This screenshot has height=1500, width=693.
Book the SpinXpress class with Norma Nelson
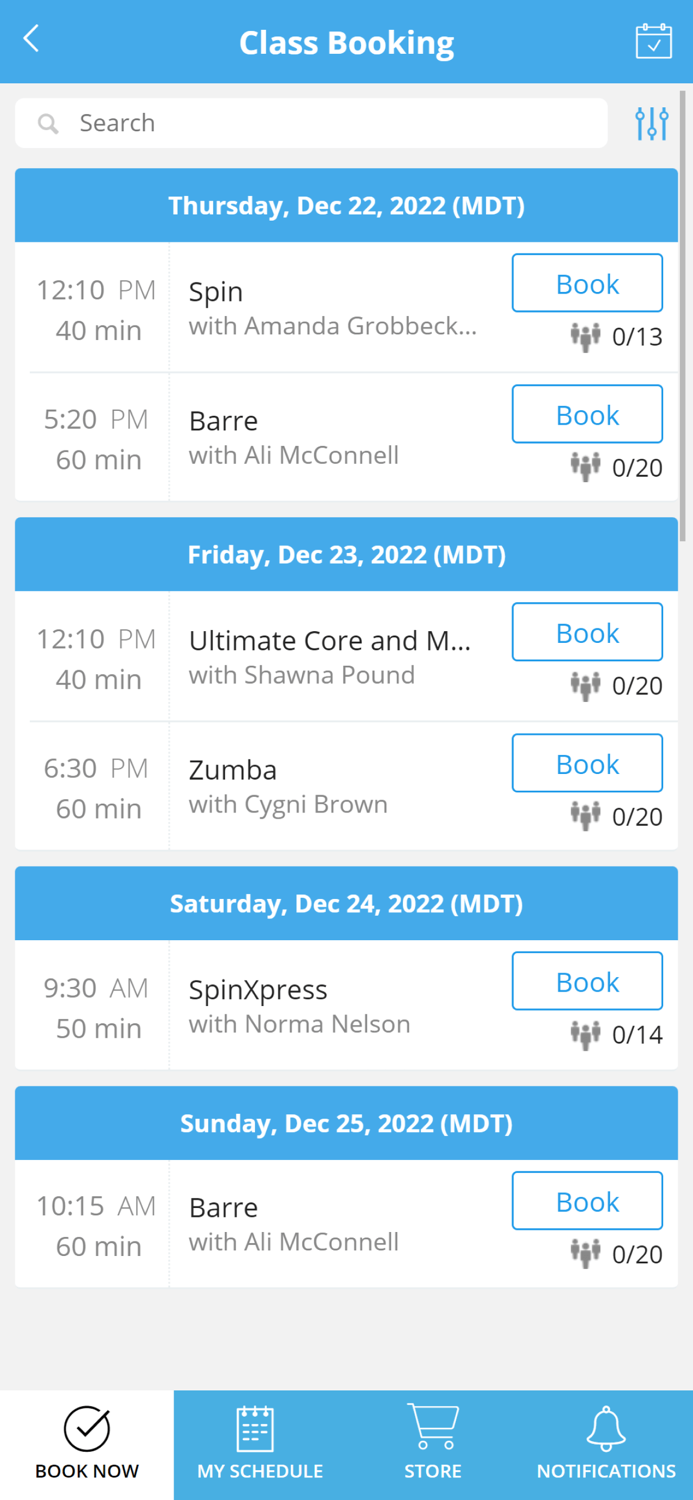(587, 981)
